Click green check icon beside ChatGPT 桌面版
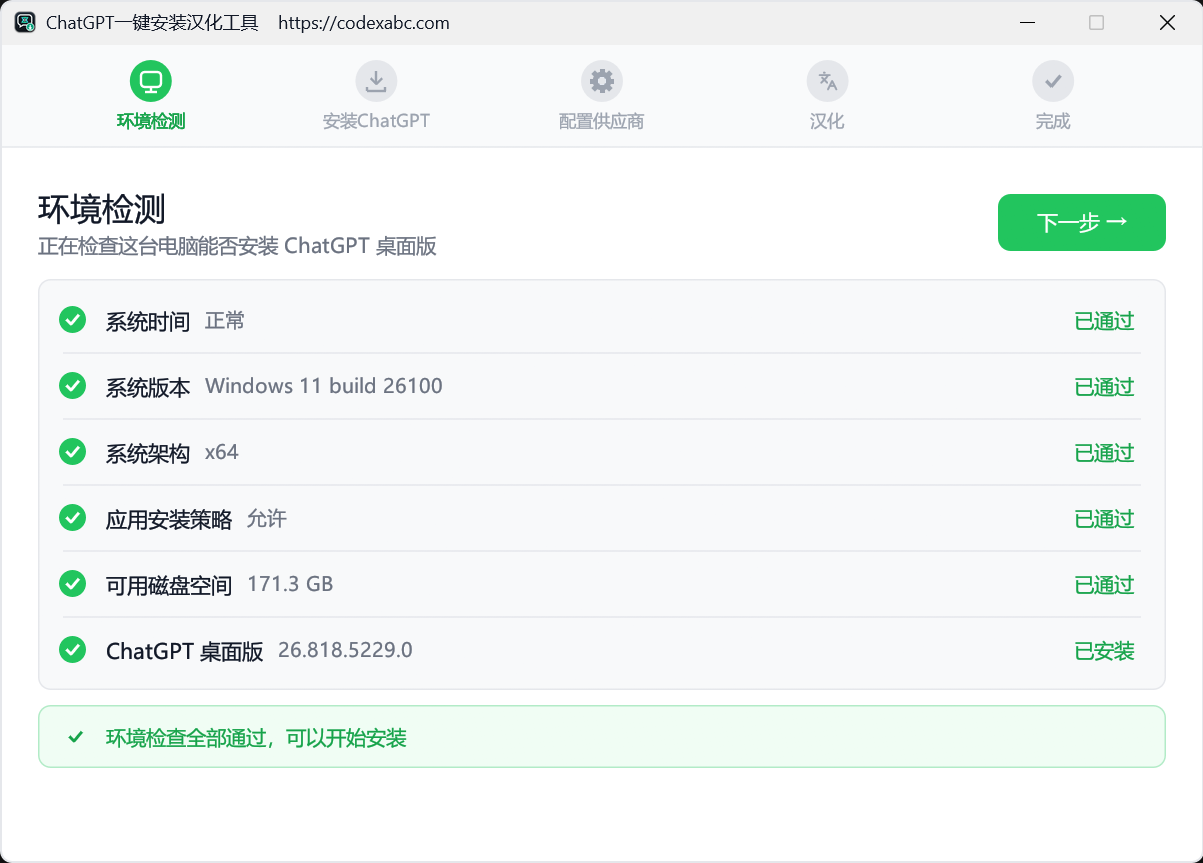 coord(72,650)
